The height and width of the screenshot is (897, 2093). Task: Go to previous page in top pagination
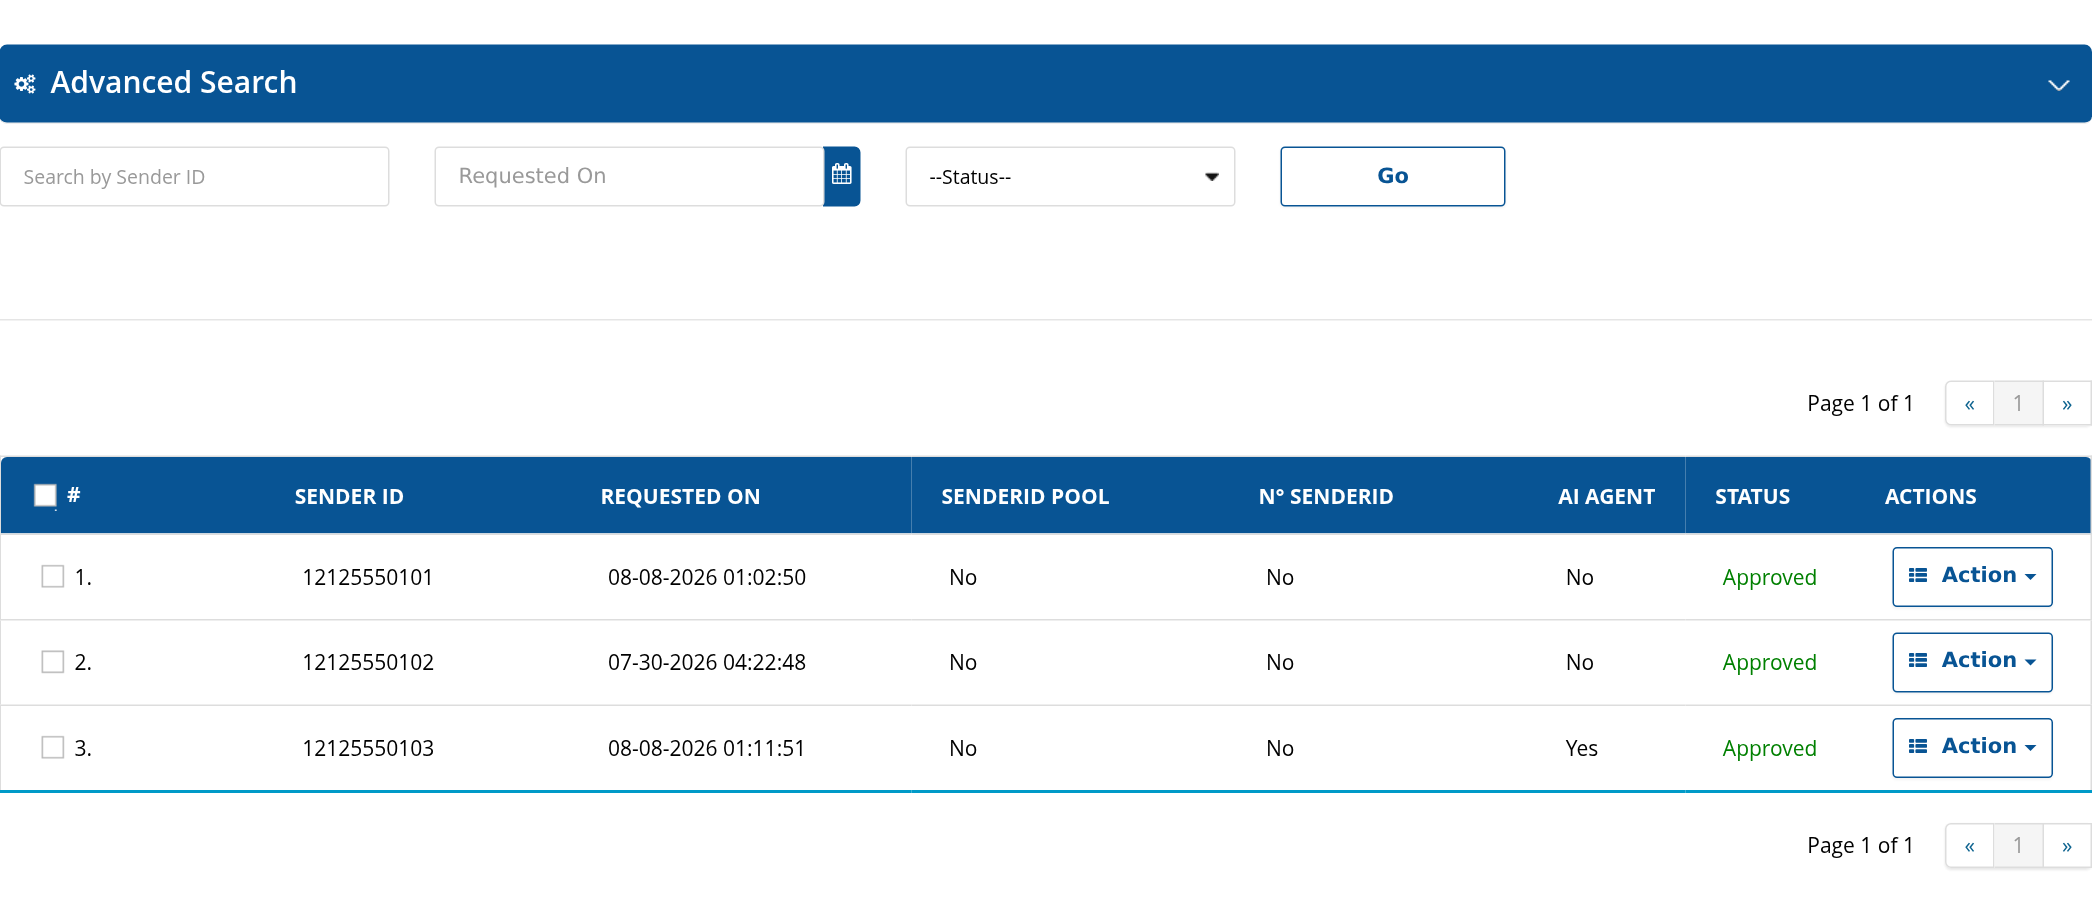1969,403
